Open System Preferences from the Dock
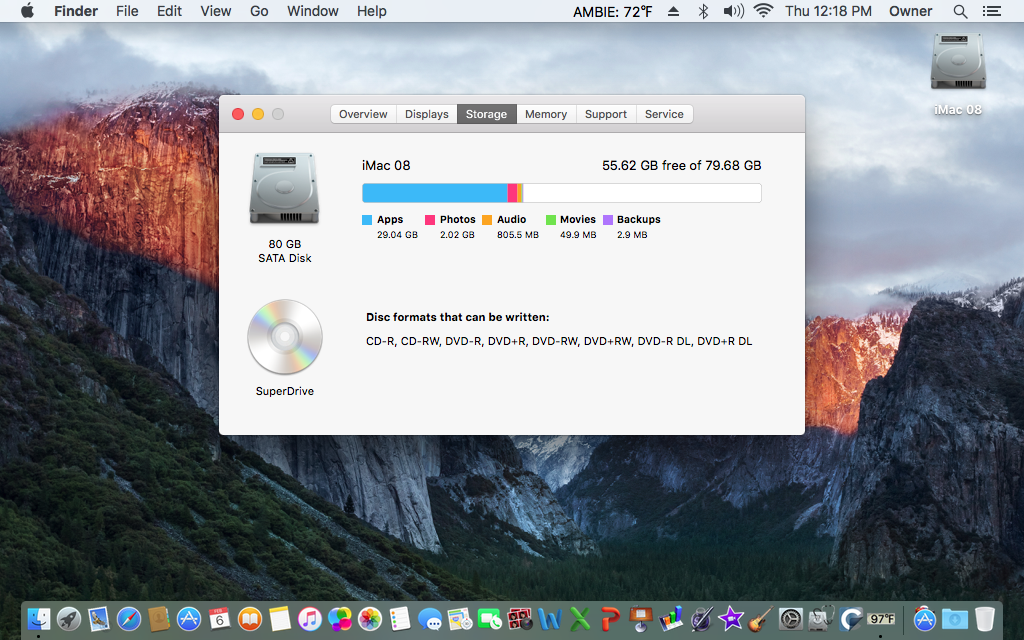 point(791,618)
